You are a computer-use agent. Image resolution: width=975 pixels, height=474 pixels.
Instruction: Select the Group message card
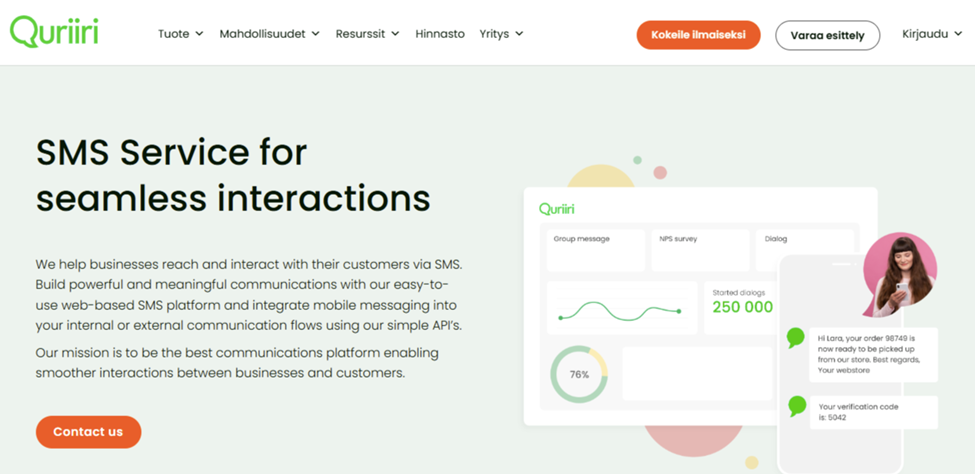[596, 250]
